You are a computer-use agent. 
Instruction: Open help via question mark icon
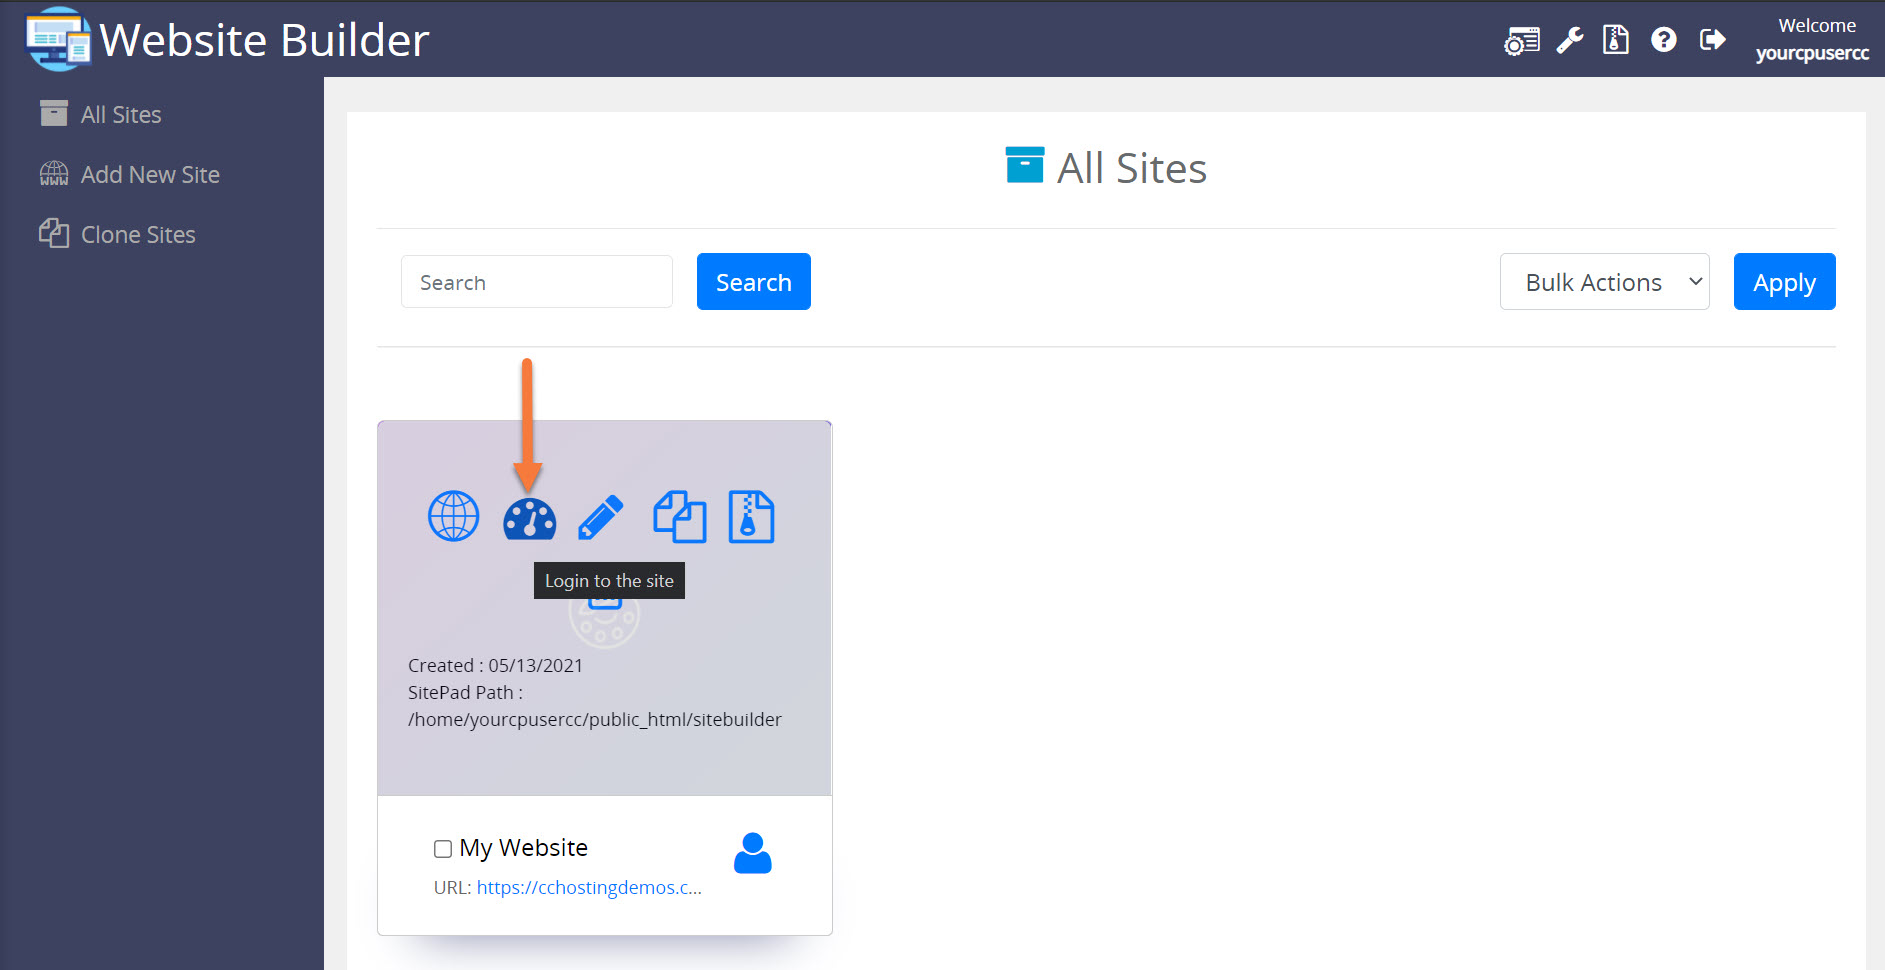pos(1663,40)
